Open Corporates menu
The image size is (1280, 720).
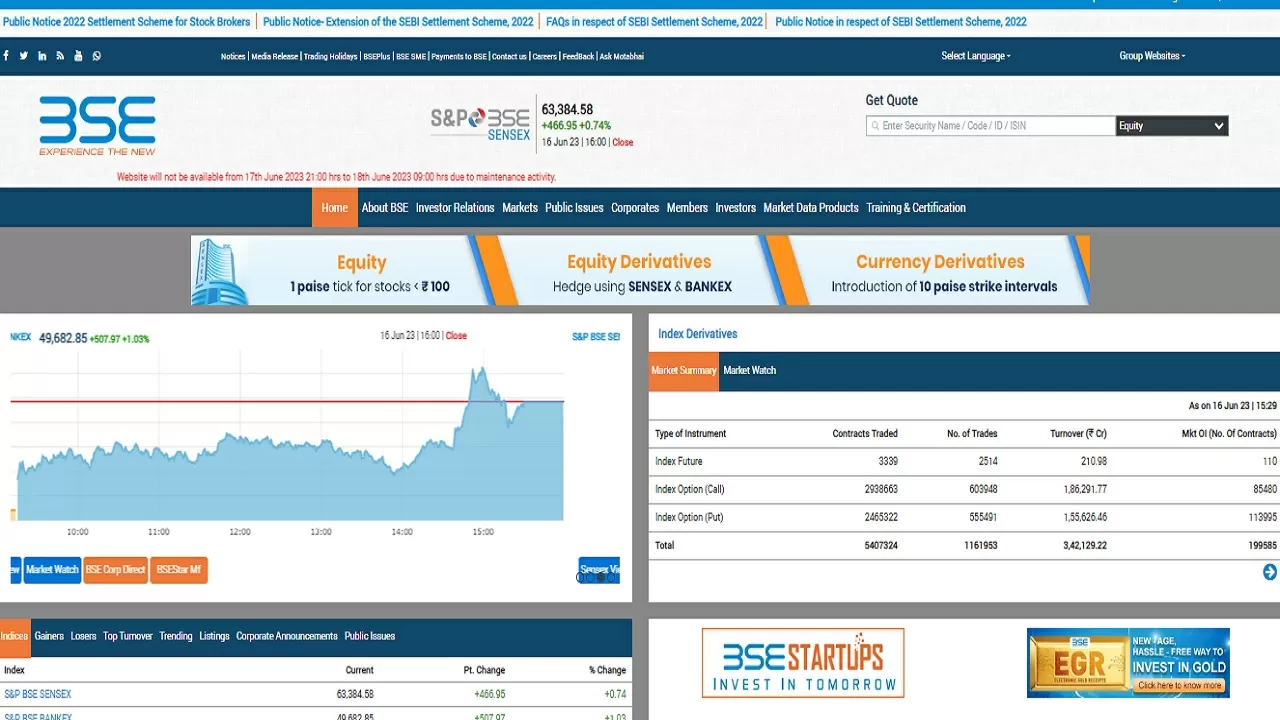pos(635,208)
